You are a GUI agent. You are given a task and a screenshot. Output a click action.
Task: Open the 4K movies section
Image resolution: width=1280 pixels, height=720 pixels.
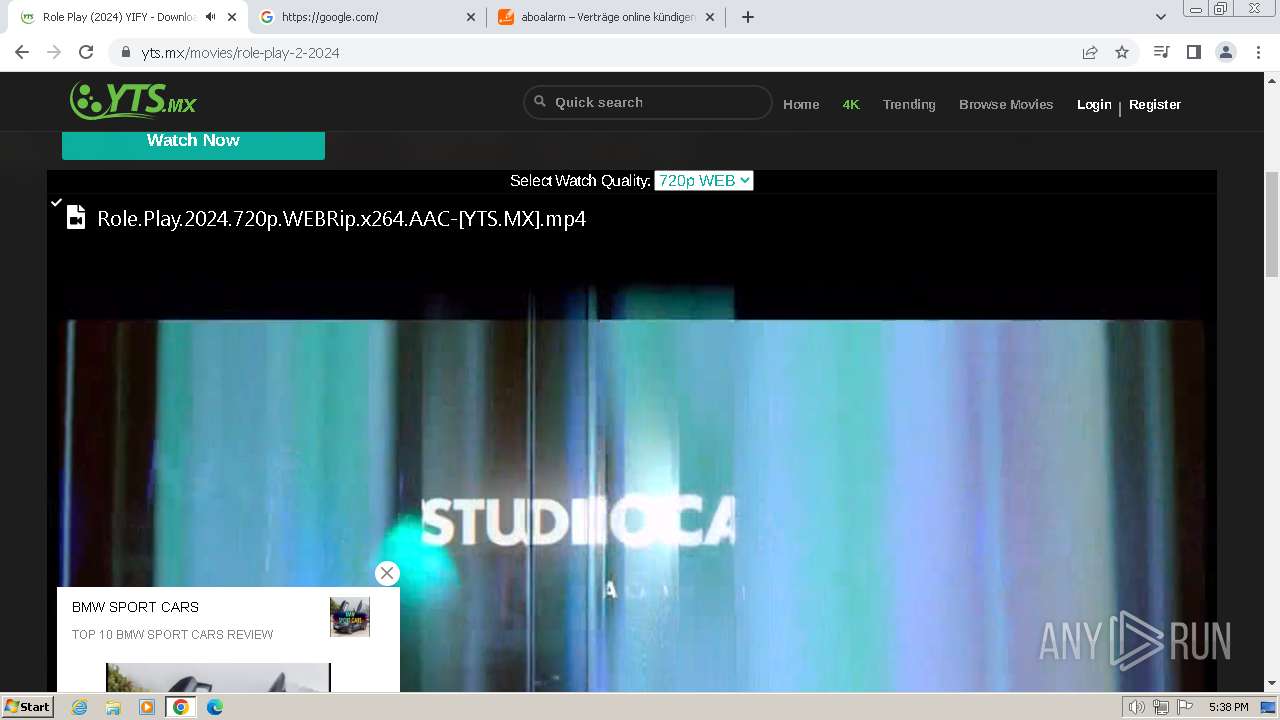(x=851, y=104)
